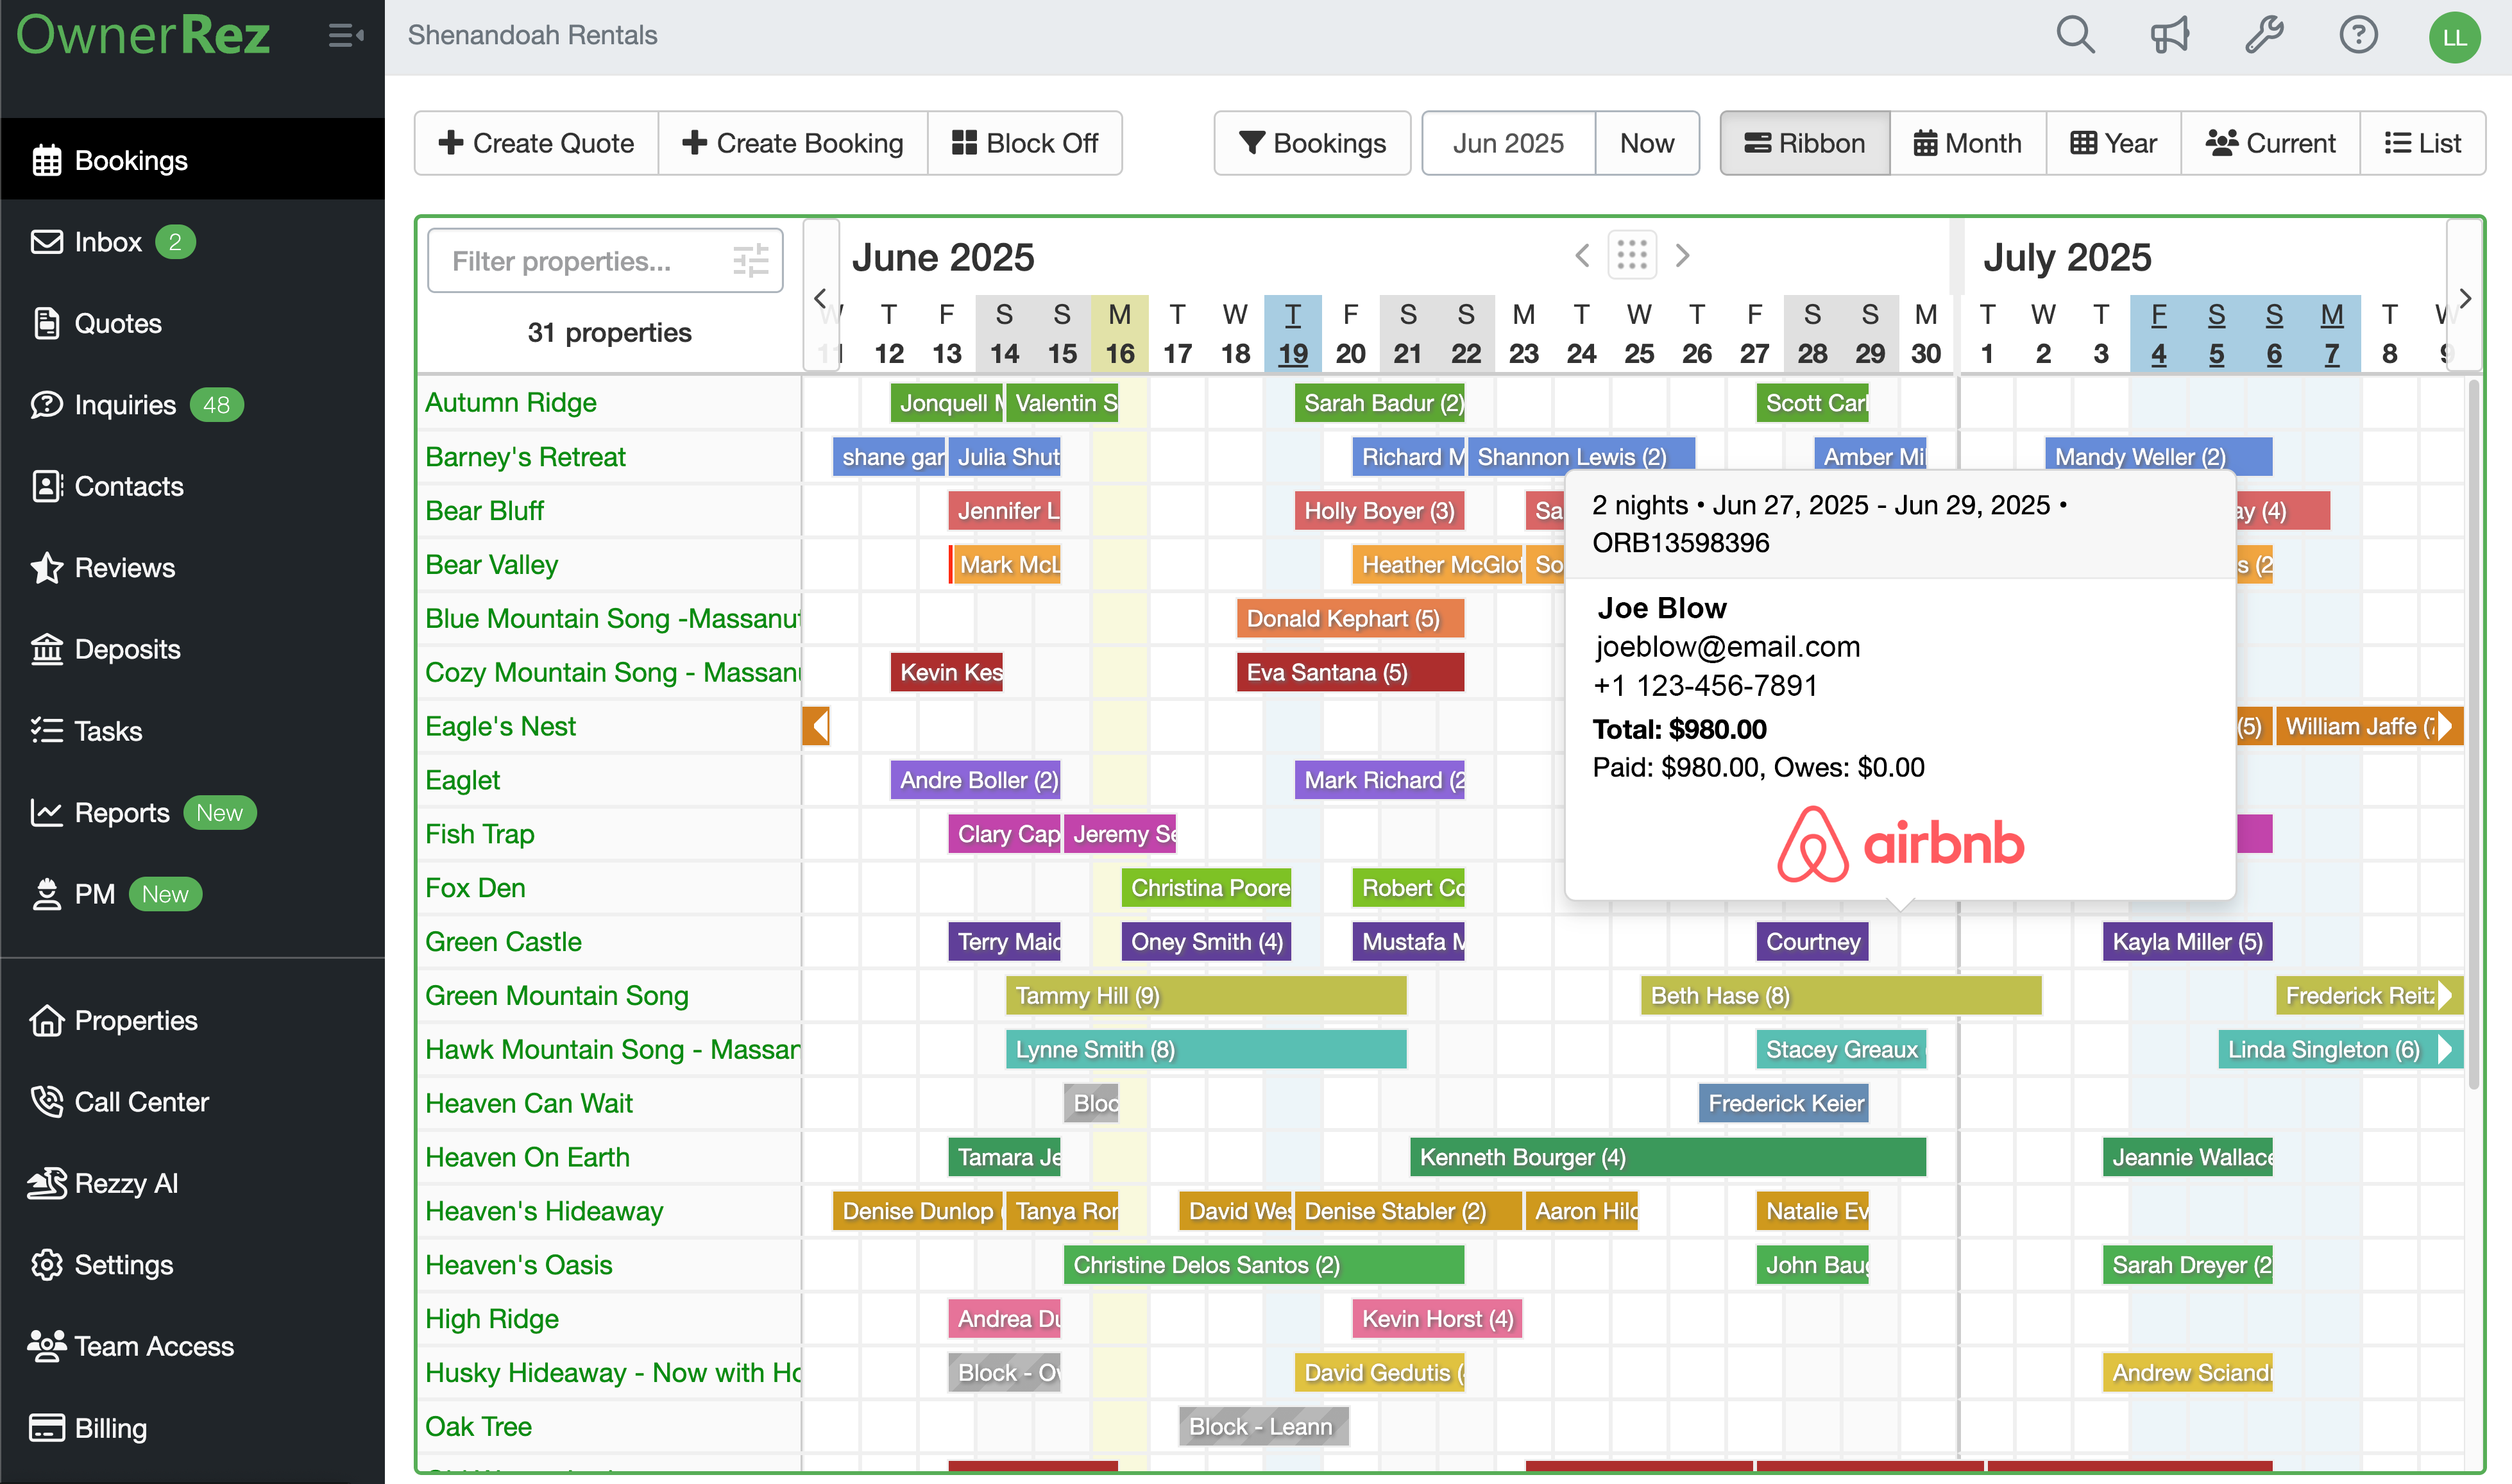Switch to Ribbon view
This screenshot has height=1484, width=2512.
(x=1805, y=143)
